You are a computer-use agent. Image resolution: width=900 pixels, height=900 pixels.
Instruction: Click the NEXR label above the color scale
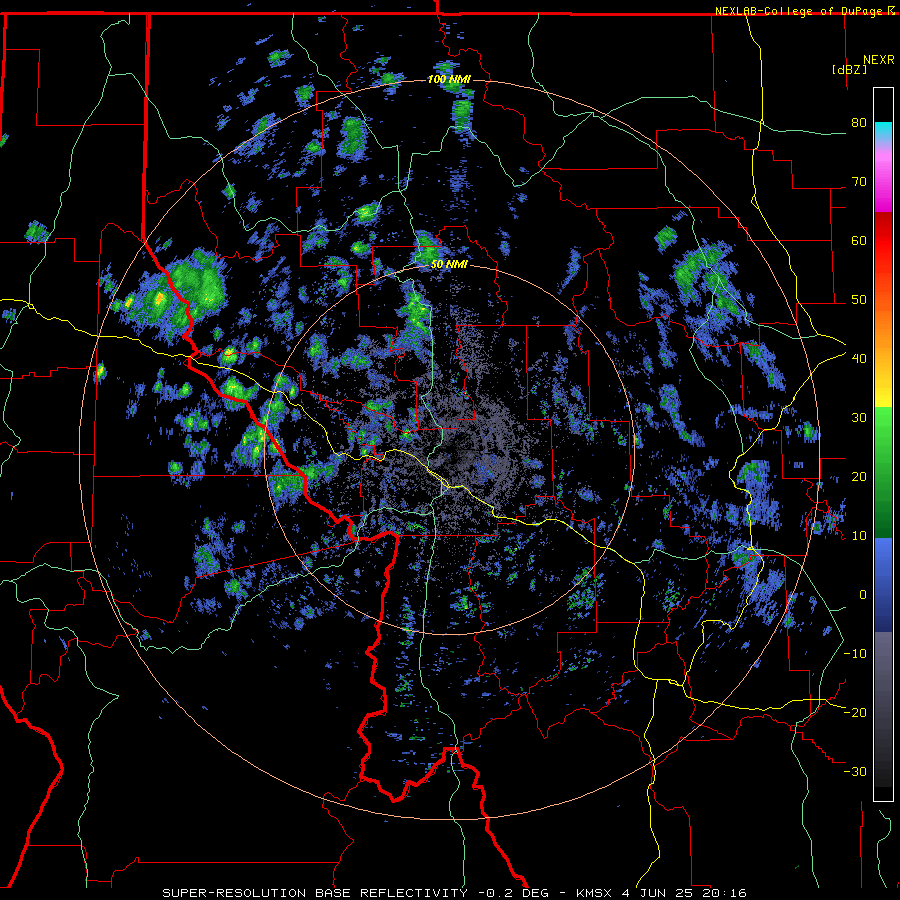879,60
